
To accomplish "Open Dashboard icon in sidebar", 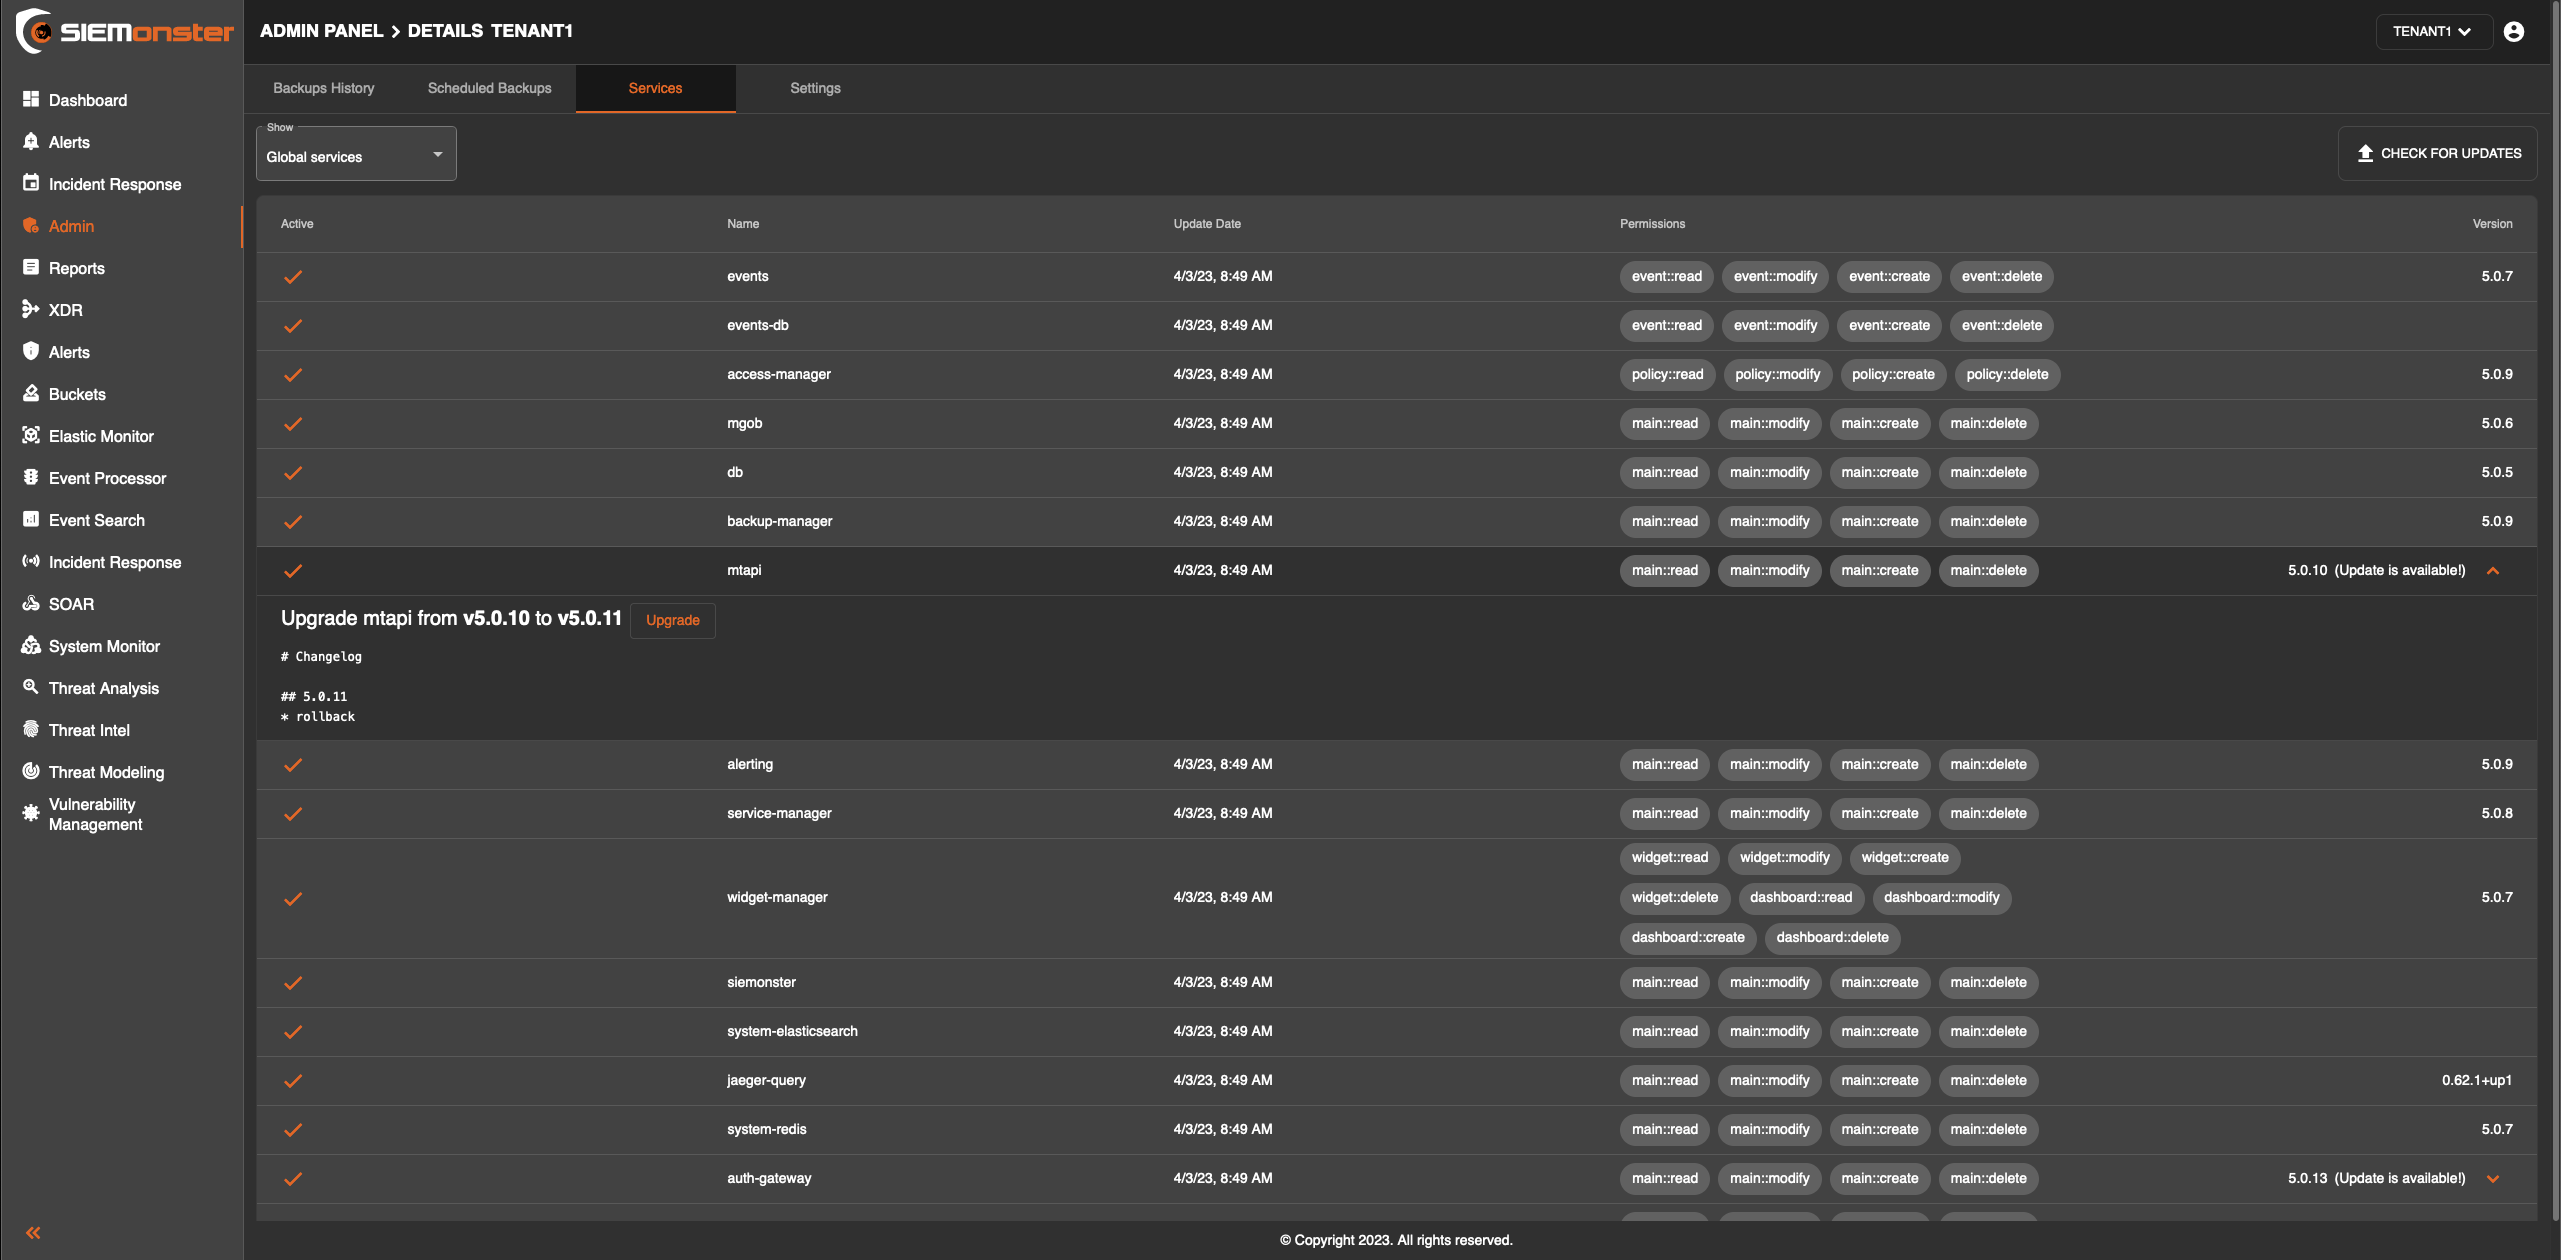I will pyautogui.click(x=31, y=100).
